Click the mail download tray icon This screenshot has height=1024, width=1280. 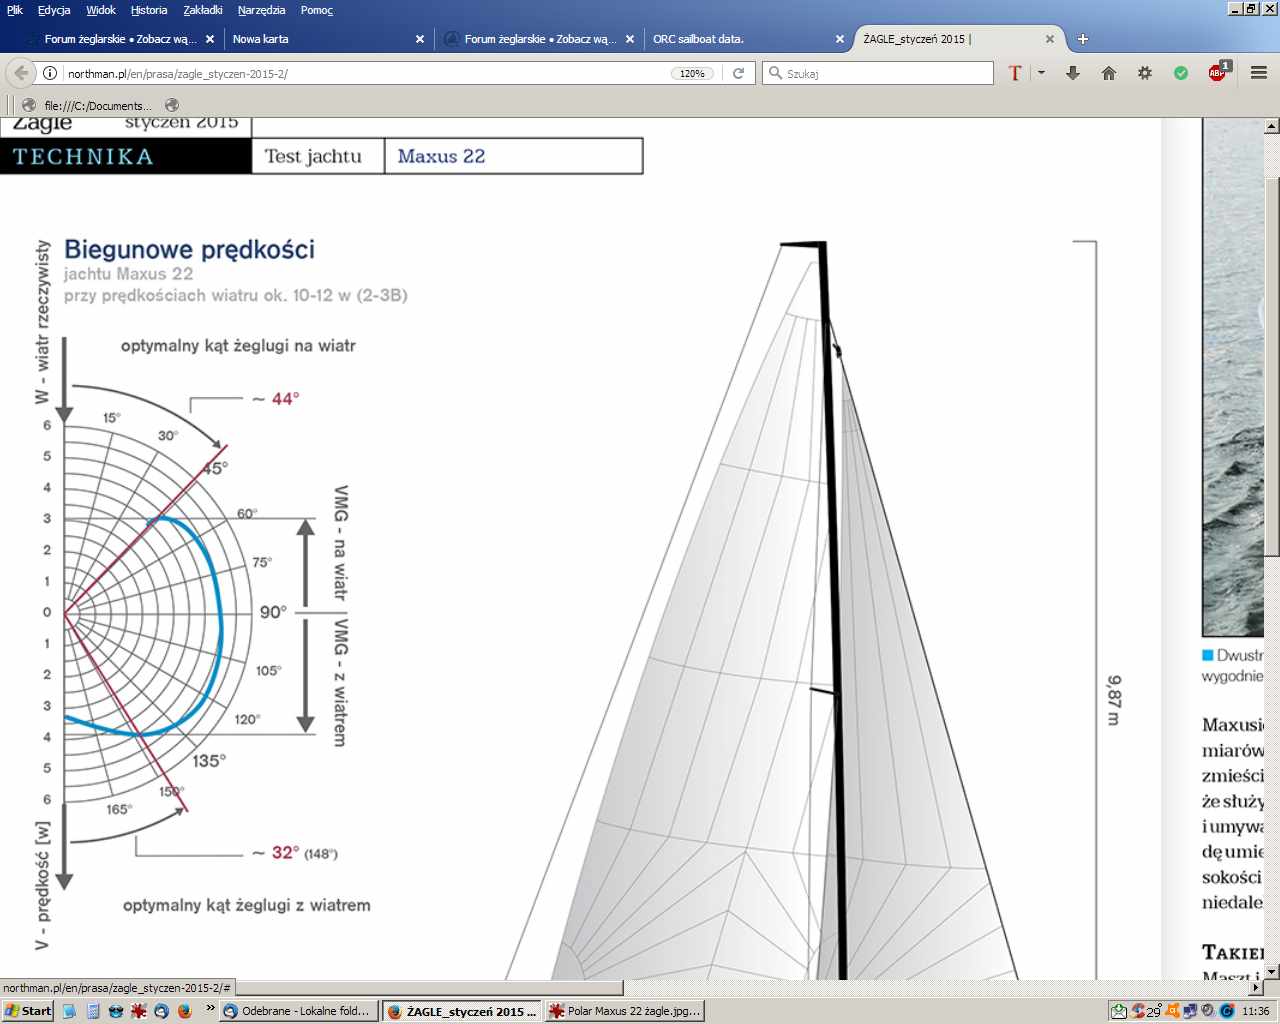point(1120,1011)
